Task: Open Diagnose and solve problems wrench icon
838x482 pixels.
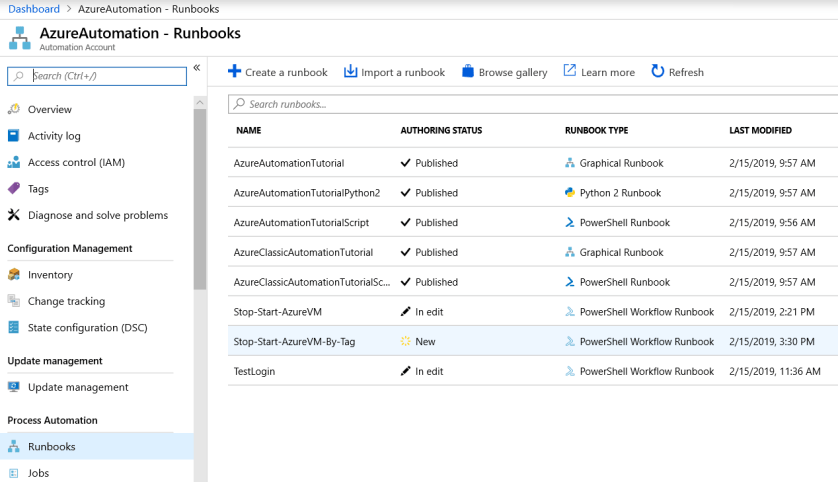Action: (14, 215)
